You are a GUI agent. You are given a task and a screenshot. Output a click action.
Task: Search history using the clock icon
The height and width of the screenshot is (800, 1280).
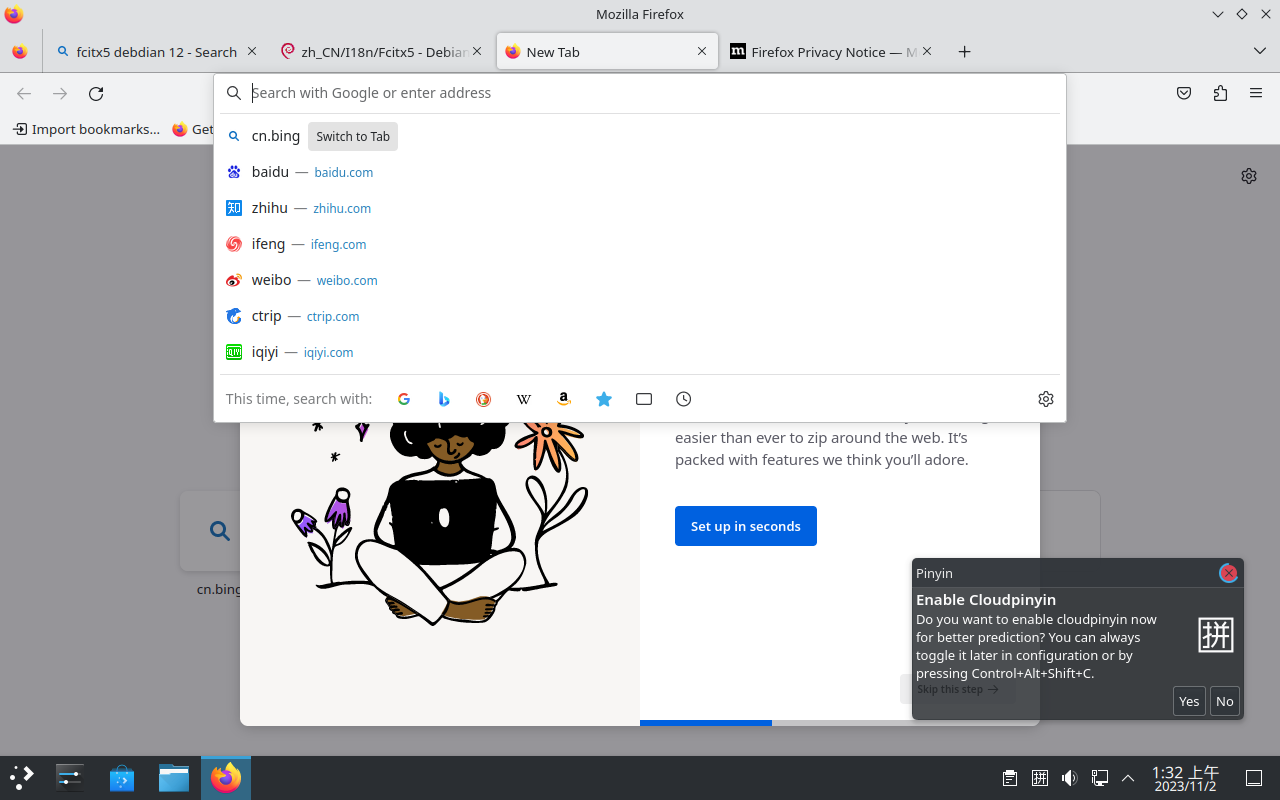[683, 399]
